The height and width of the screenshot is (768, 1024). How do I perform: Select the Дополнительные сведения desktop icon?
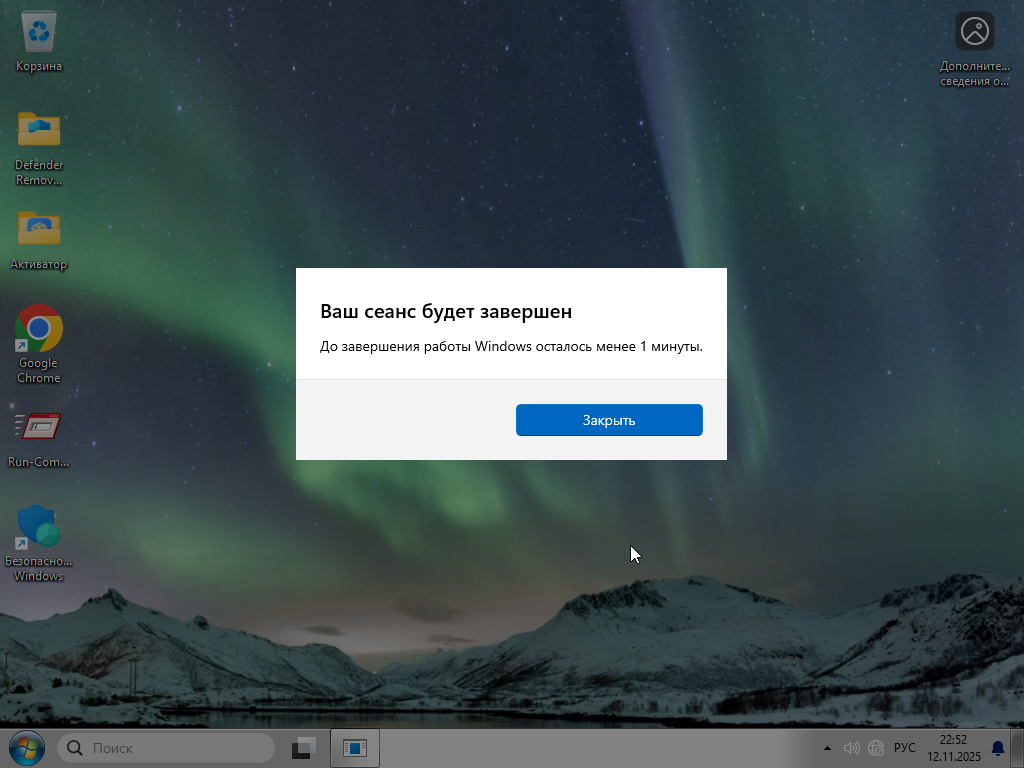(x=974, y=33)
